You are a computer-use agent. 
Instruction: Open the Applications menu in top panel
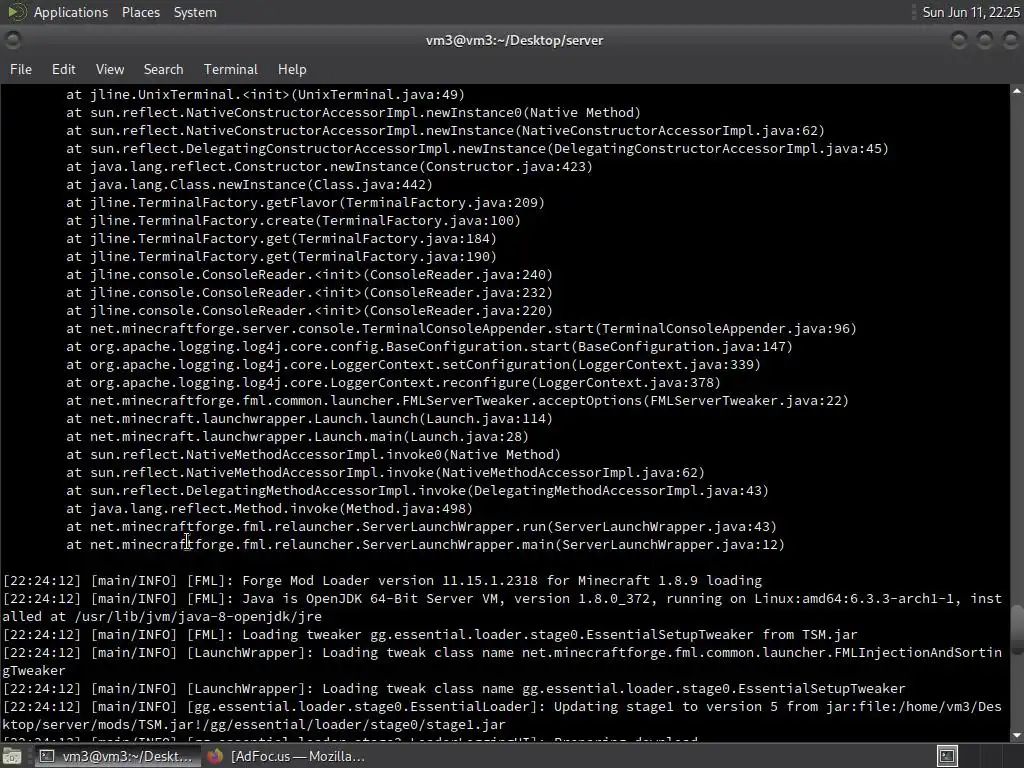point(71,12)
